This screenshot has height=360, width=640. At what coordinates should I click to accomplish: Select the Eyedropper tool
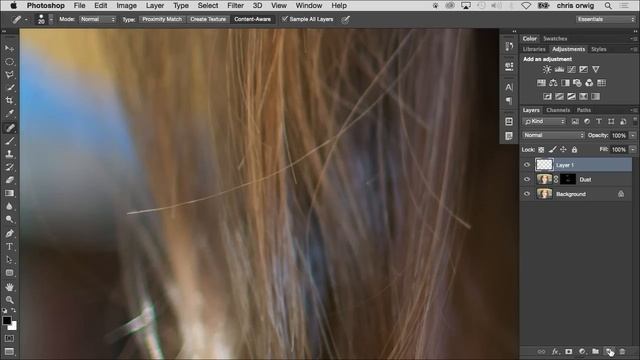click(x=9, y=113)
